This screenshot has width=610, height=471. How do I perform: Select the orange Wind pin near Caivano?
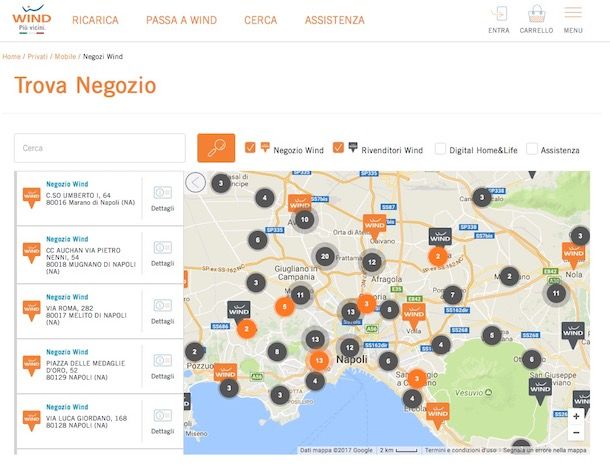[x=374, y=227]
